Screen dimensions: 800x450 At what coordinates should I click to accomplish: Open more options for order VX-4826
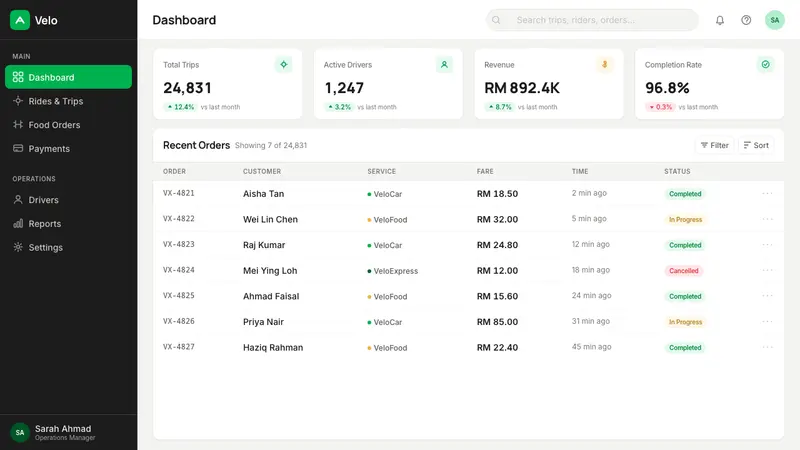(x=767, y=321)
